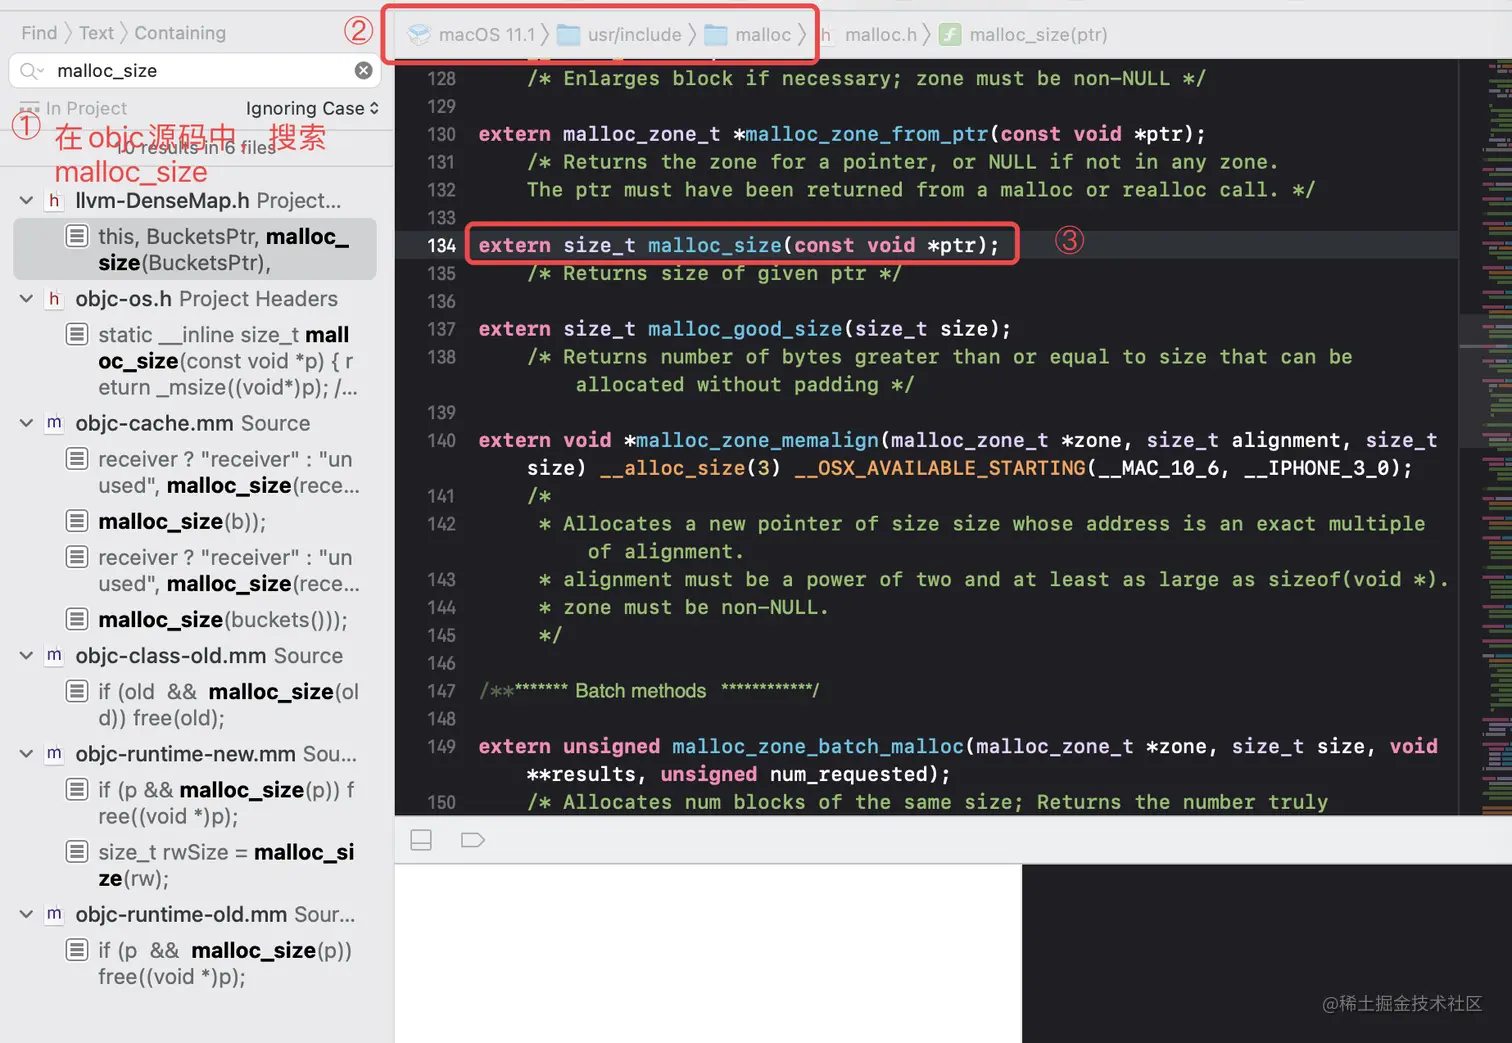Click result icon beside 'malloc_size(b));'
This screenshot has width=1512, height=1043.
click(77, 521)
